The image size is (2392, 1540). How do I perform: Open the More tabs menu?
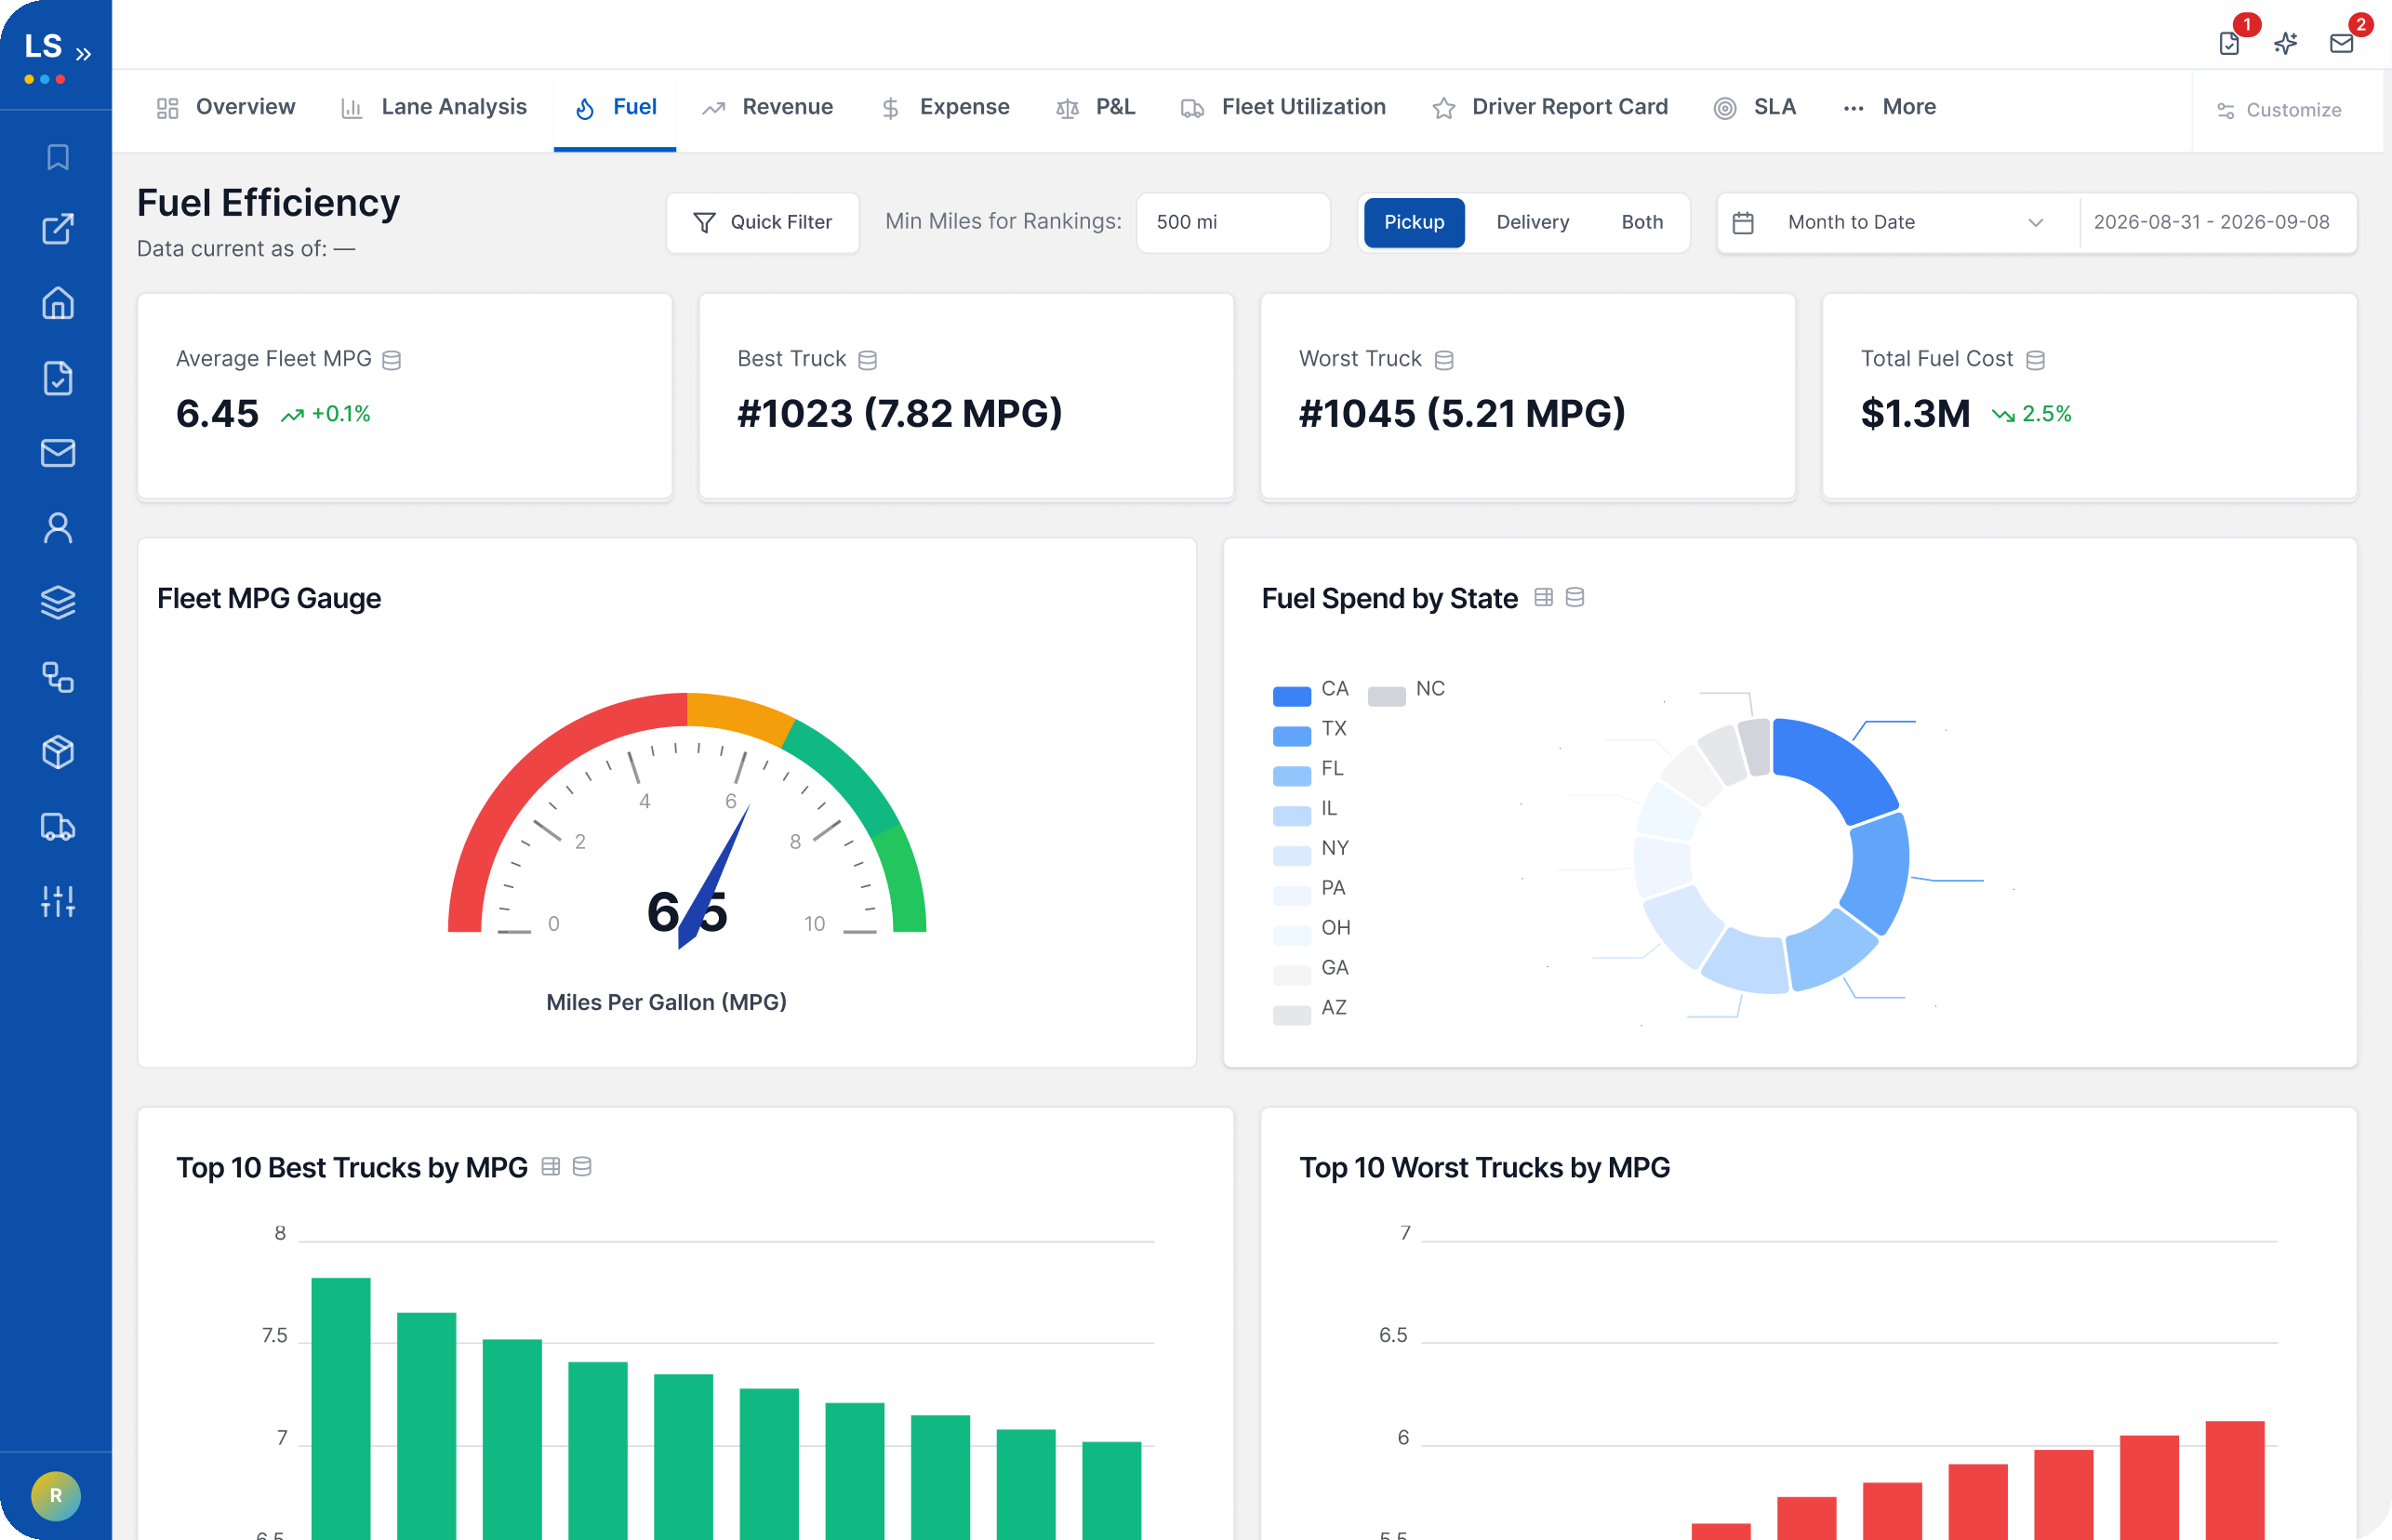pyautogui.click(x=1890, y=107)
